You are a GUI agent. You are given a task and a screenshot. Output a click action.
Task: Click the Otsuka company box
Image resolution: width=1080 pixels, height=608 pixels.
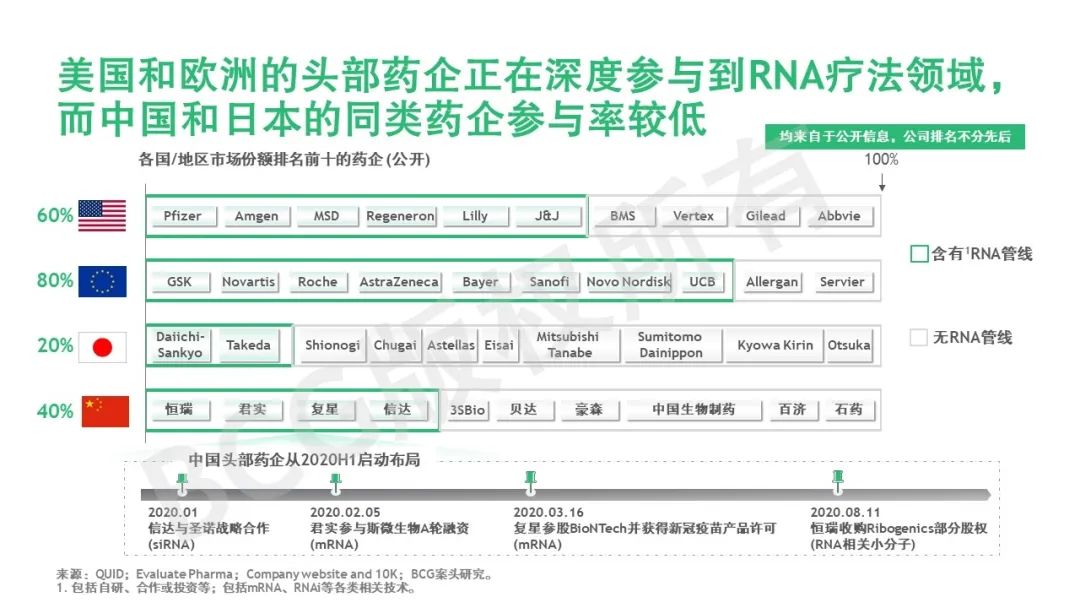(x=849, y=345)
